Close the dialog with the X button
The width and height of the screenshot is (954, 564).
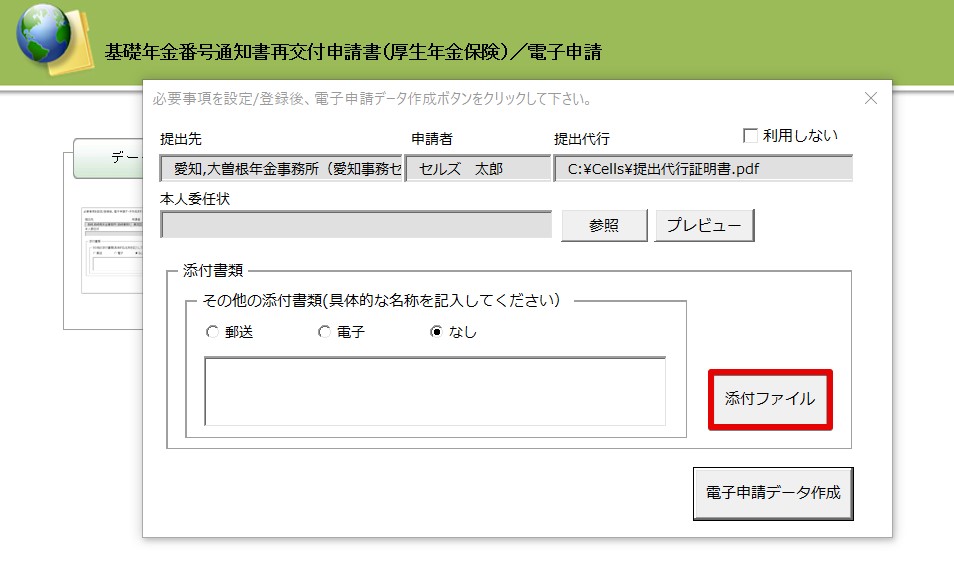(x=871, y=98)
